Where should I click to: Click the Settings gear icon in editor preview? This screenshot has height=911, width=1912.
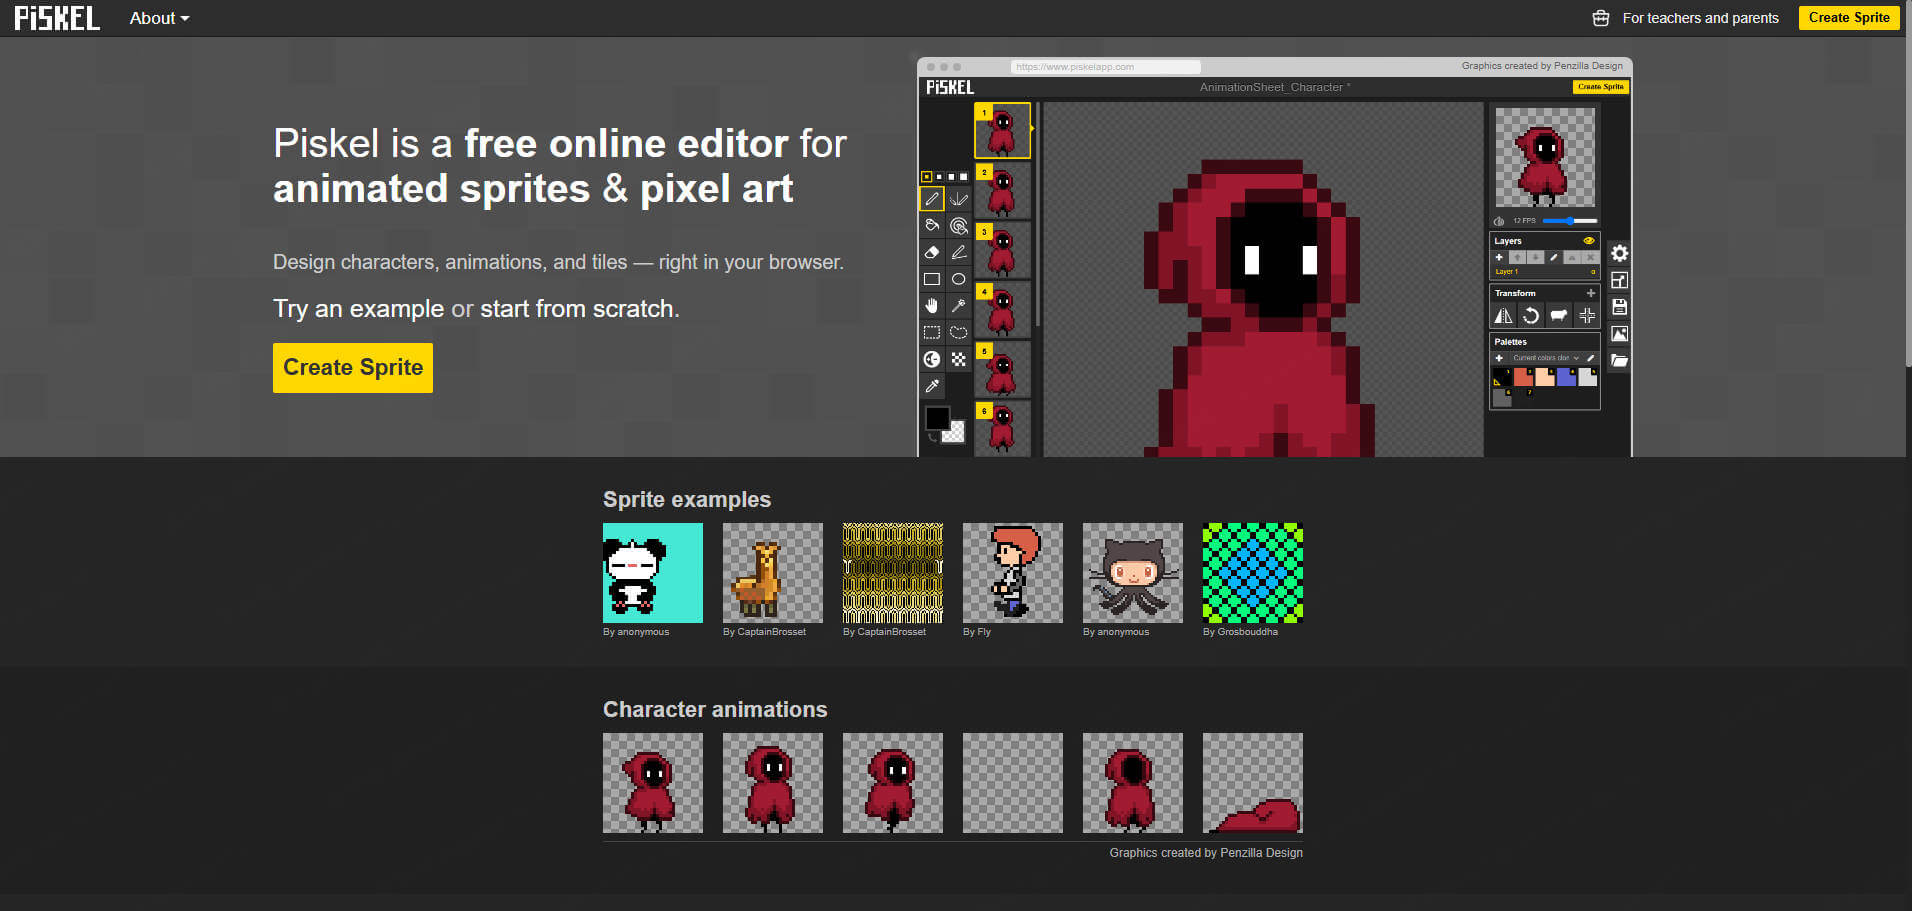coord(1620,254)
